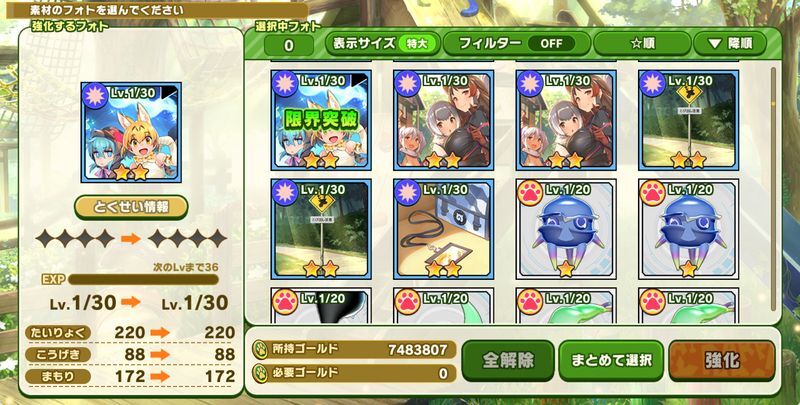Choose the second blue Cerulean material card
The width and height of the screenshot is (800, 405).
point(688,229)
